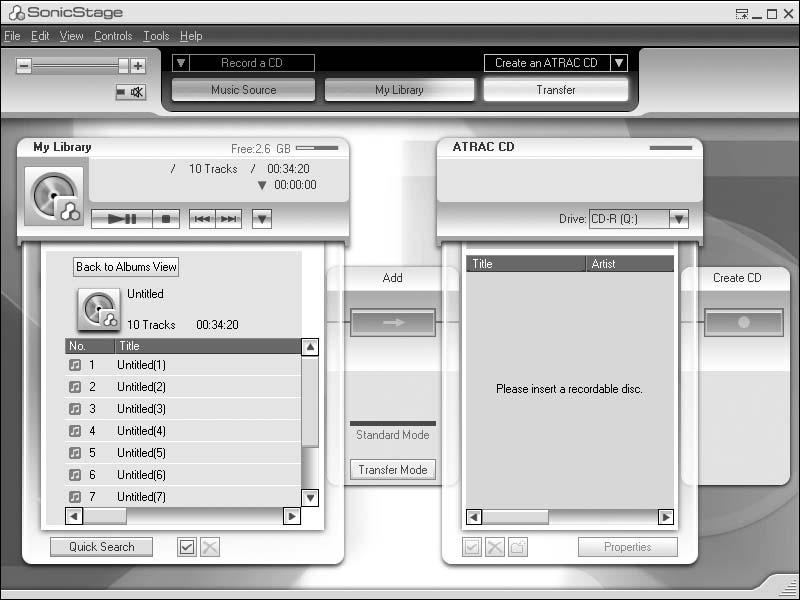
Task: Open the Create an ATRAC CD dropdown arrow
Action: click(x=619, y=63)
